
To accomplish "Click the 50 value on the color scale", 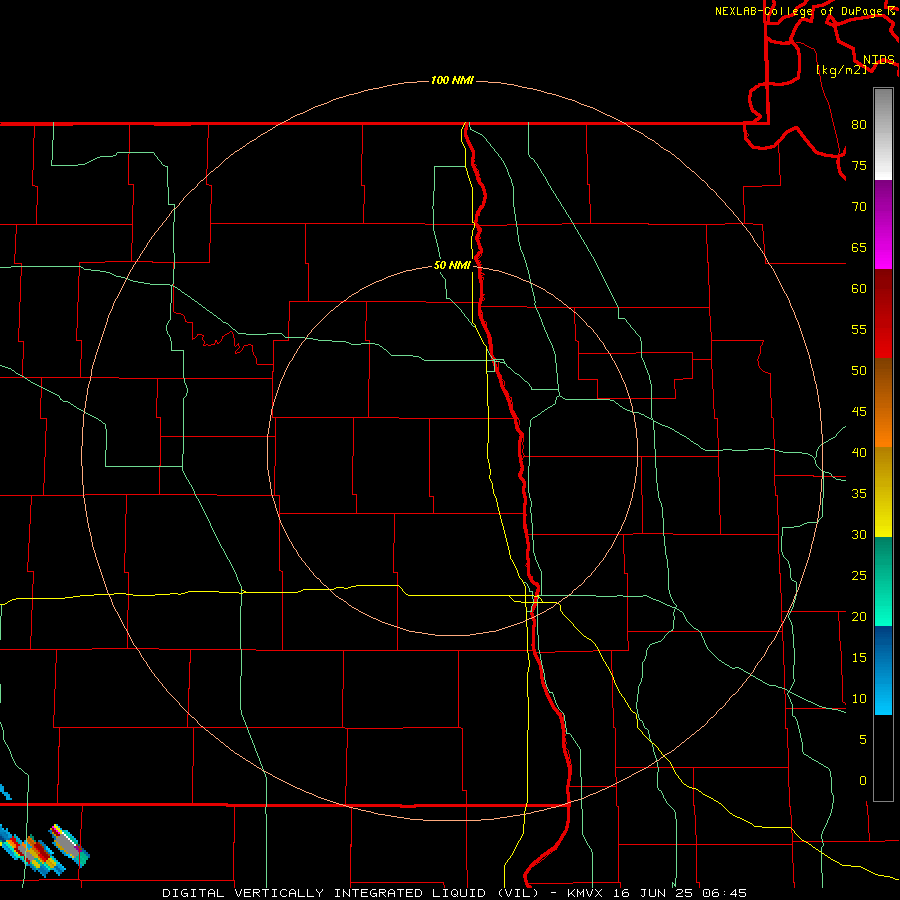I will tap(859, 370).
